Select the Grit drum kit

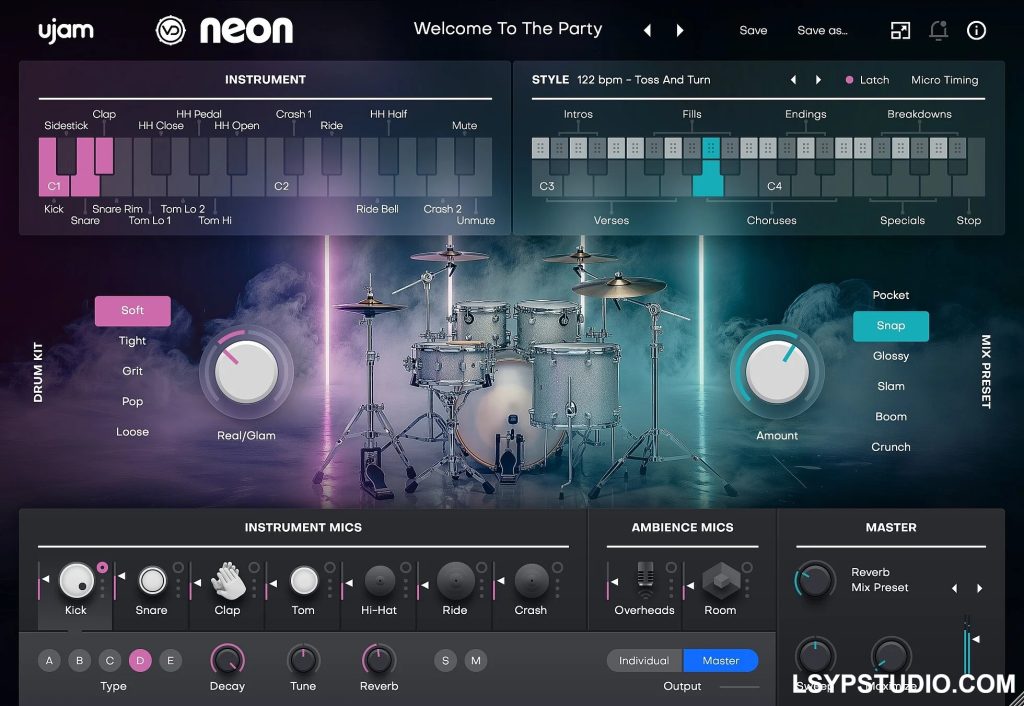click(x=133, y=370)
